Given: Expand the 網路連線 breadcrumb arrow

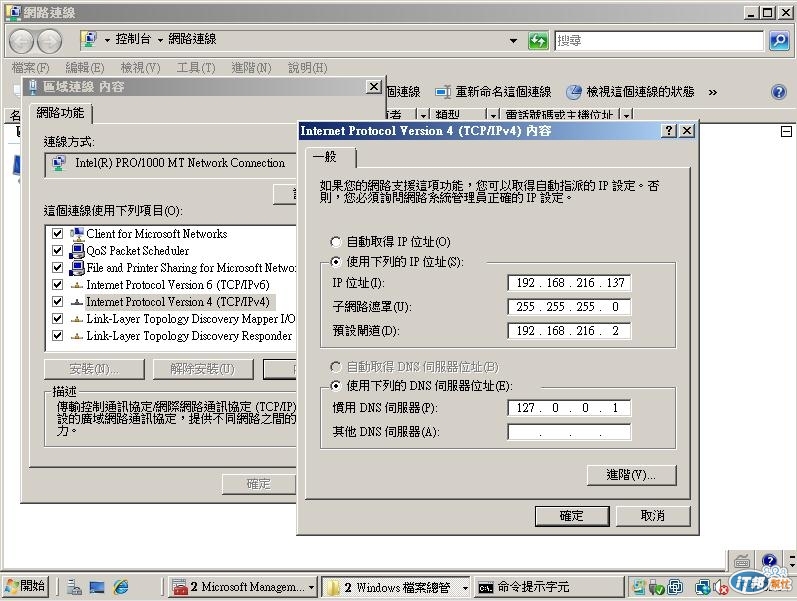Looking at the screenshot, I should pos(160,40).
